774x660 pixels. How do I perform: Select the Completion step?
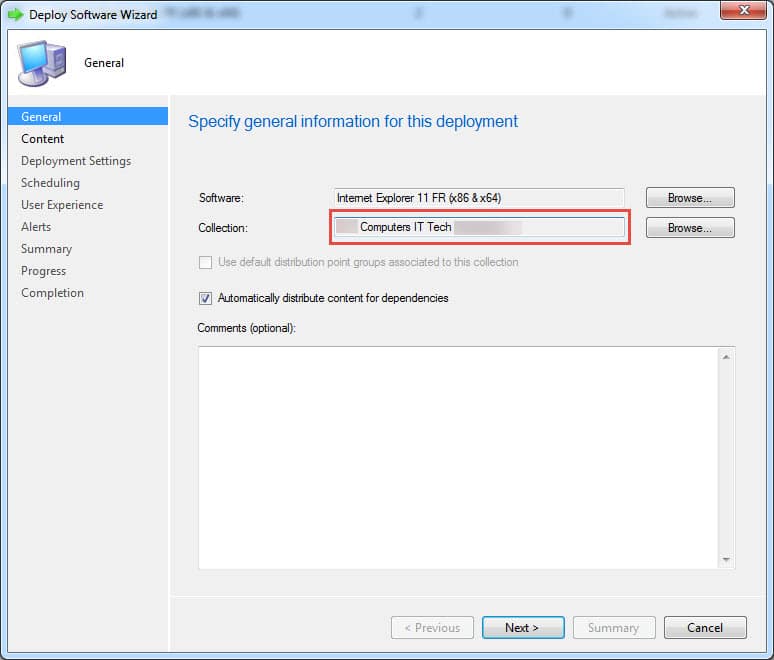click(52, 293)
